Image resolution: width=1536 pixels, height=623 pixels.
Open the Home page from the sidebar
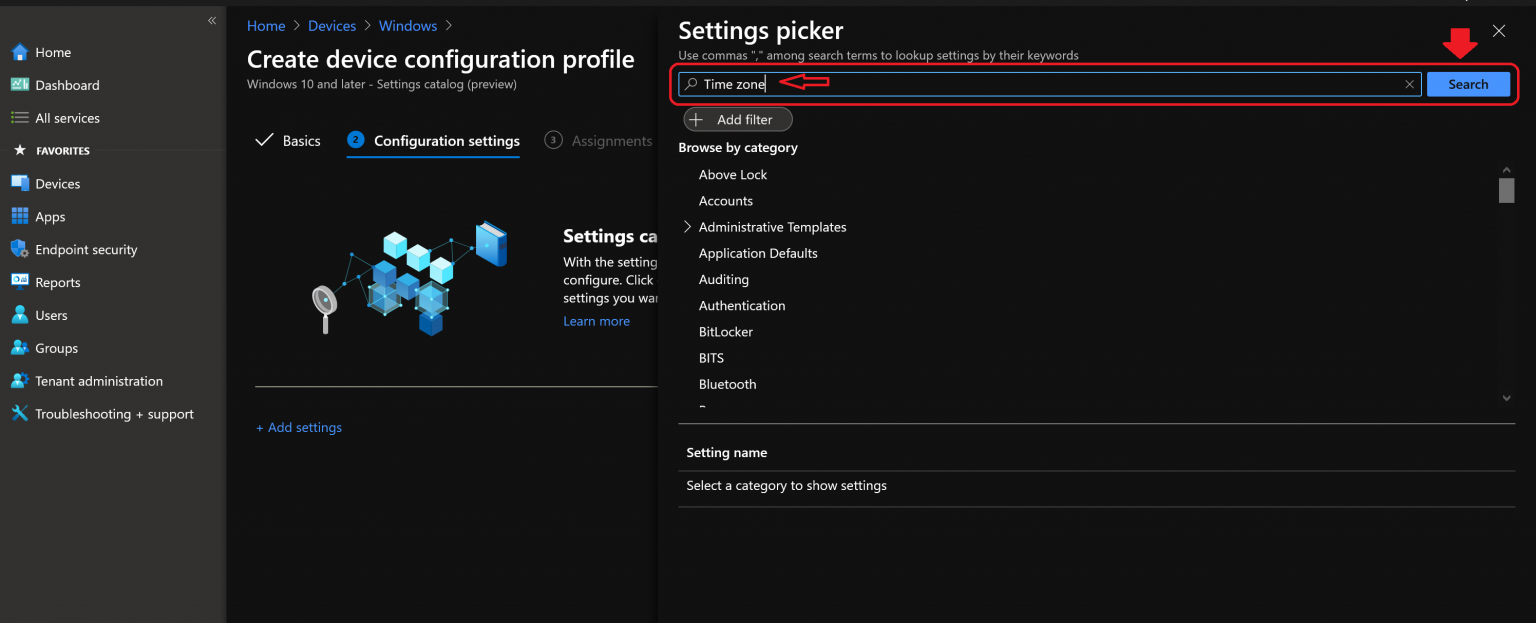click(55, 52)
